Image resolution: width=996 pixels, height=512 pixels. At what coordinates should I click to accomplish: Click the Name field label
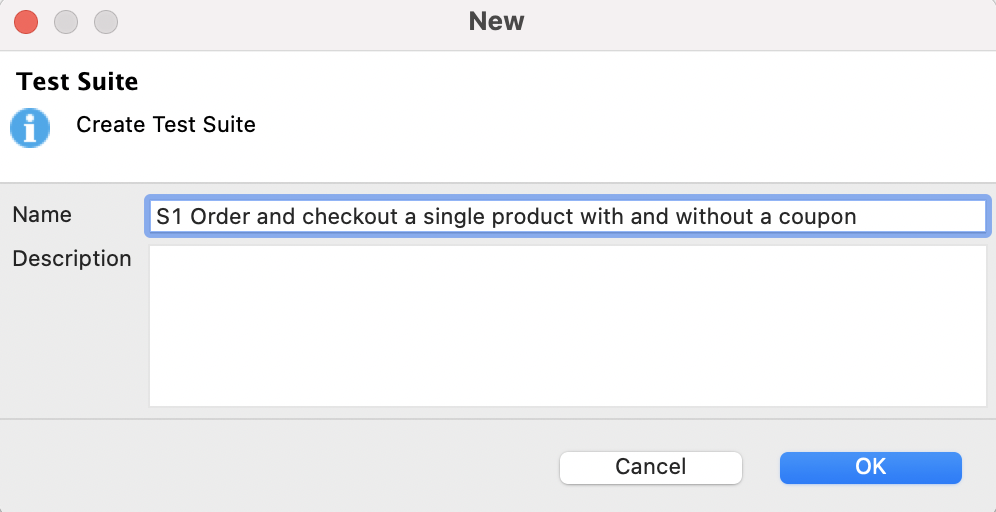(x=42, y=215)
